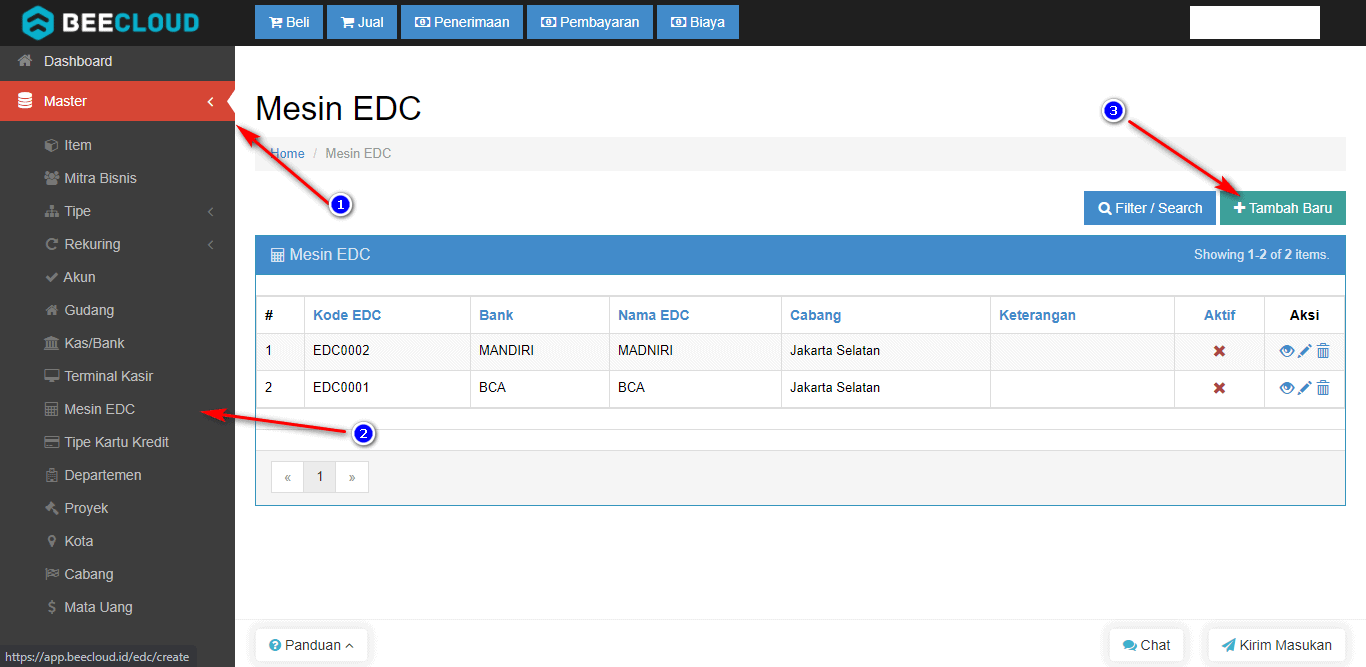Click Jakarta Selatan in EDC0001 row
Viewport: 1366px width, 667px height.
pyautogui.click(x=835, y=388)
